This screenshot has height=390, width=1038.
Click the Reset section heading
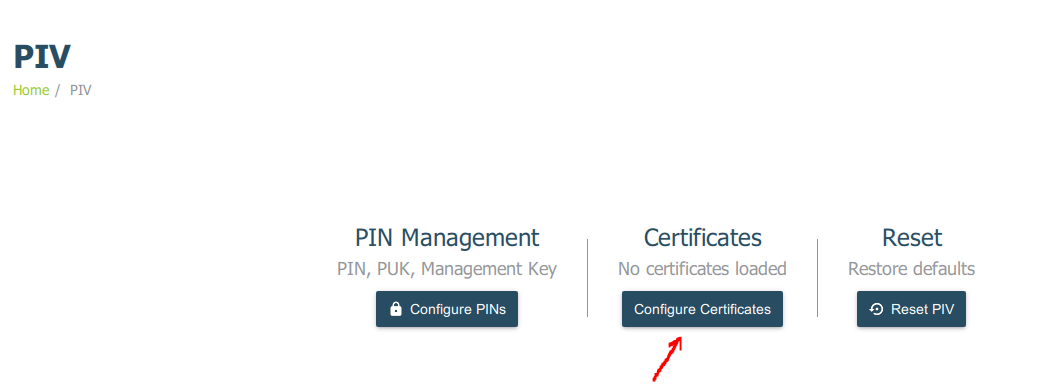(912, 238)
